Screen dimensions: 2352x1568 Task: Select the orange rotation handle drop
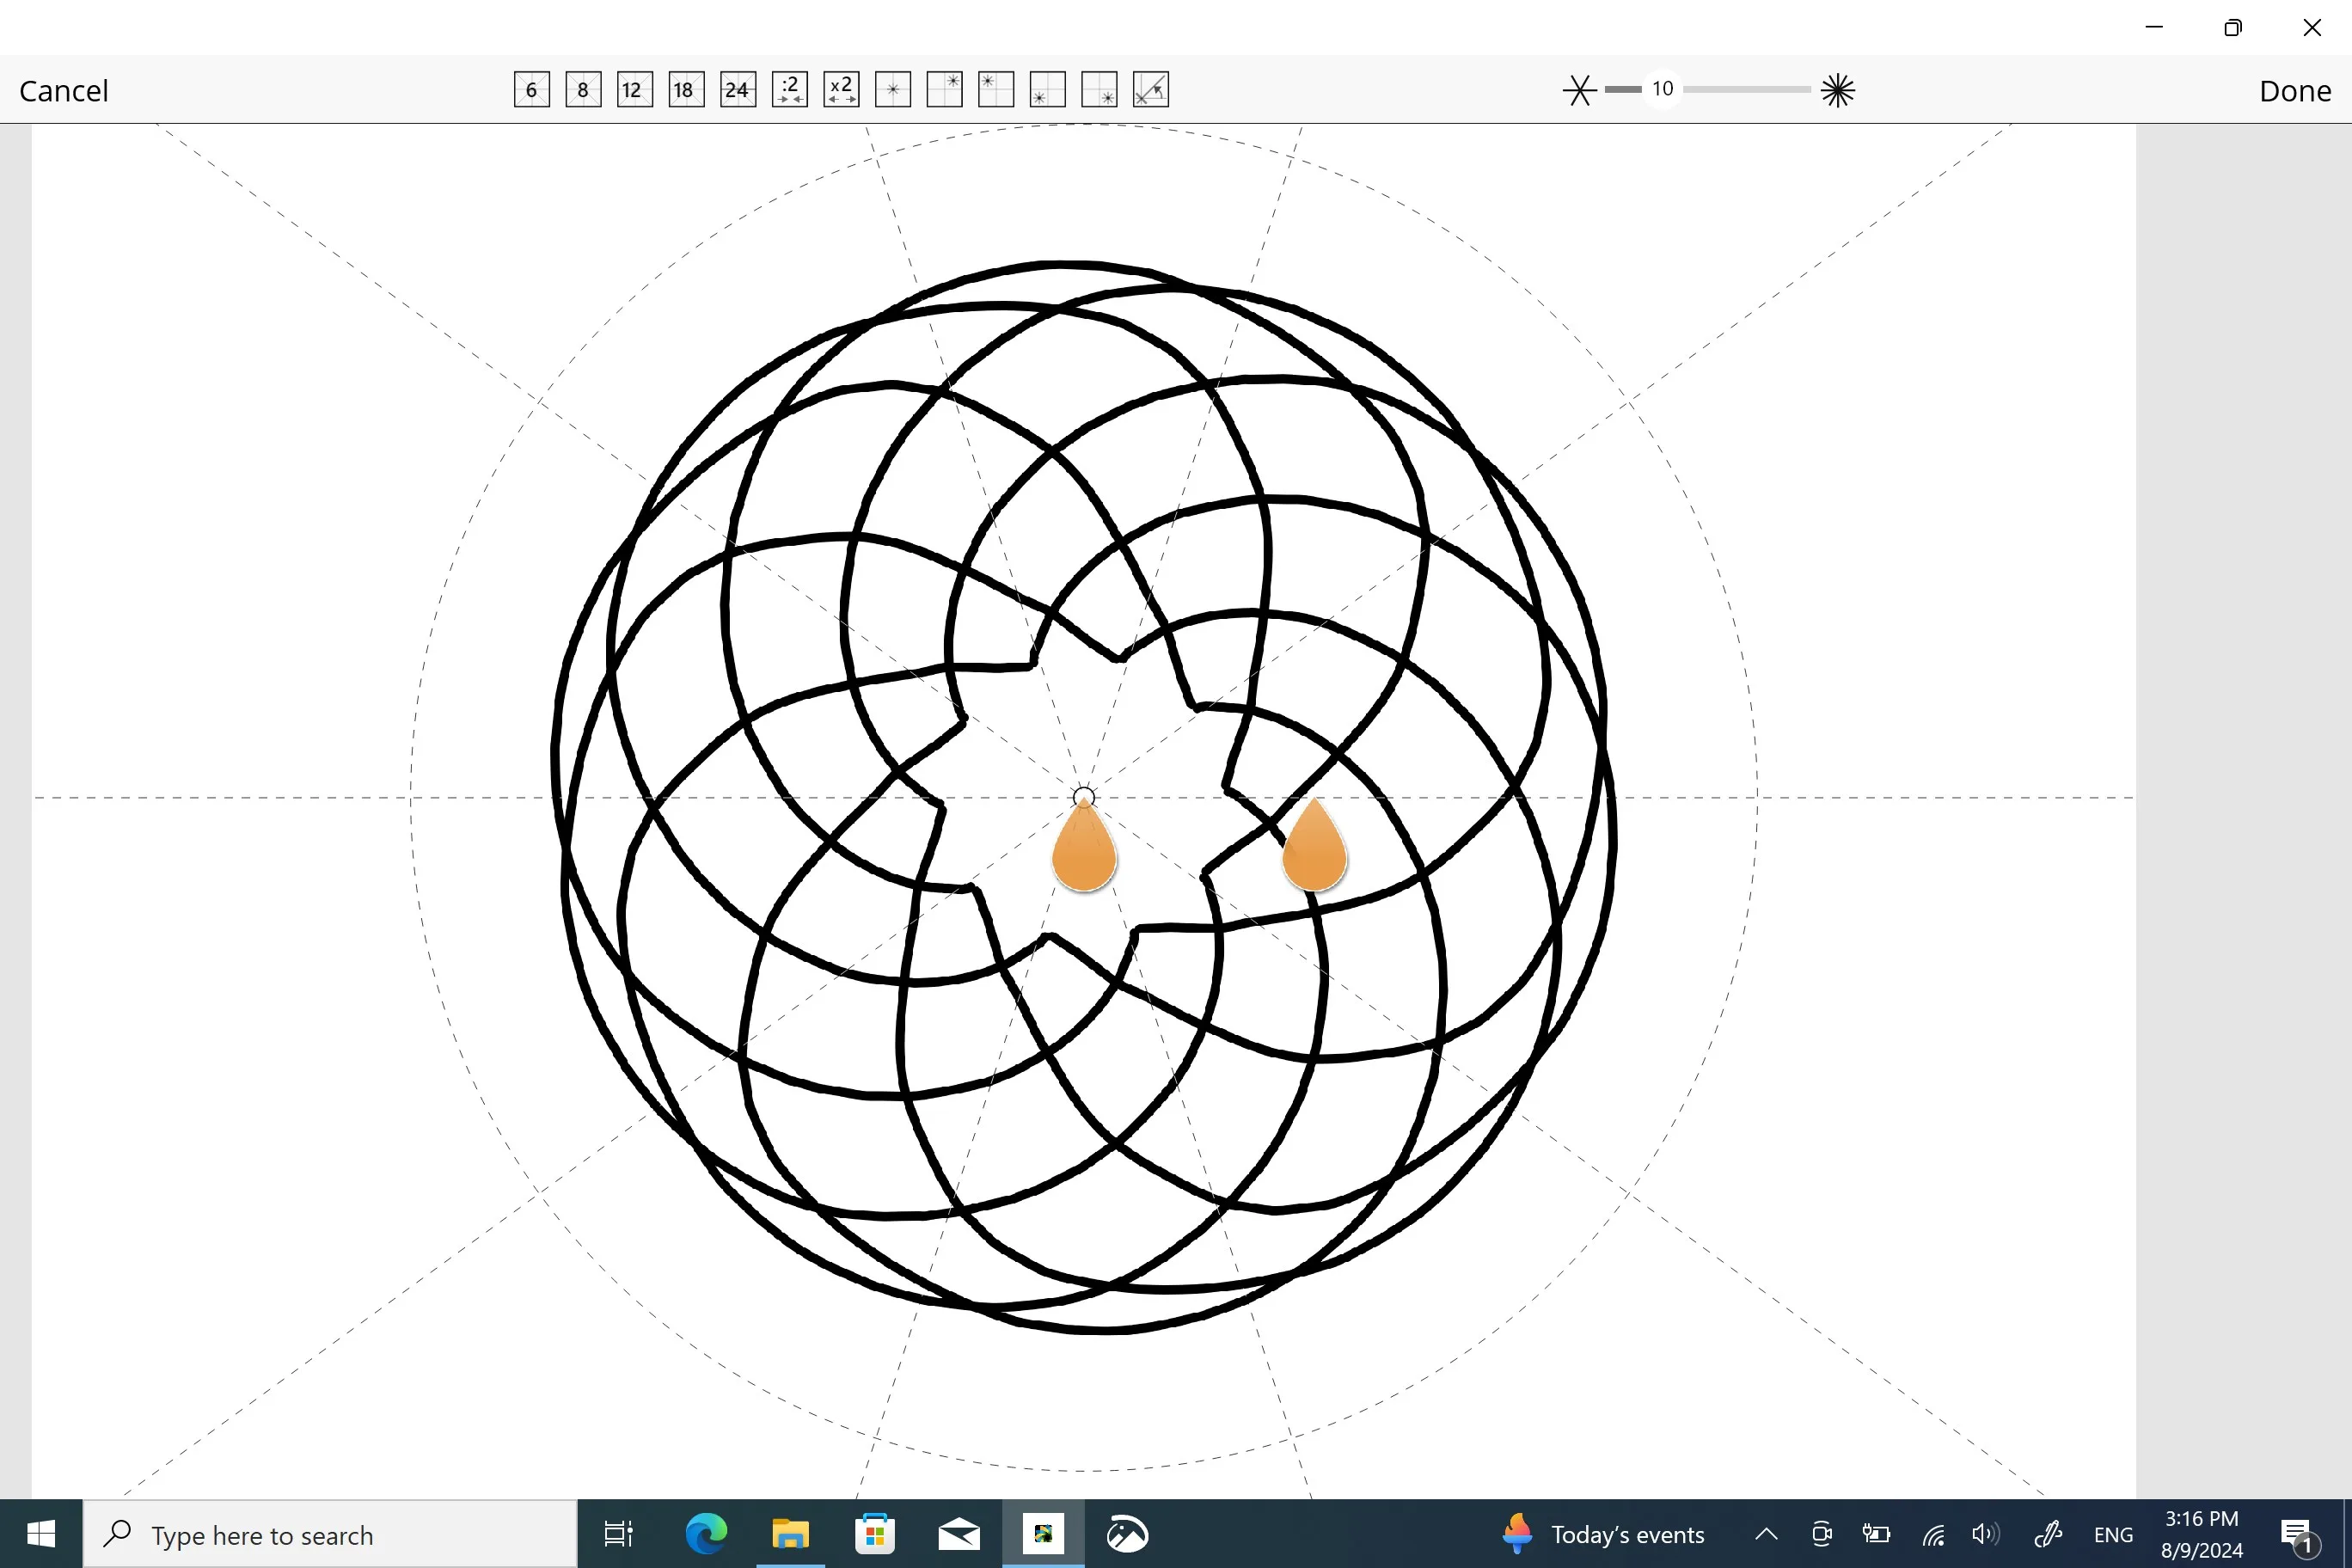point(1314,845)
